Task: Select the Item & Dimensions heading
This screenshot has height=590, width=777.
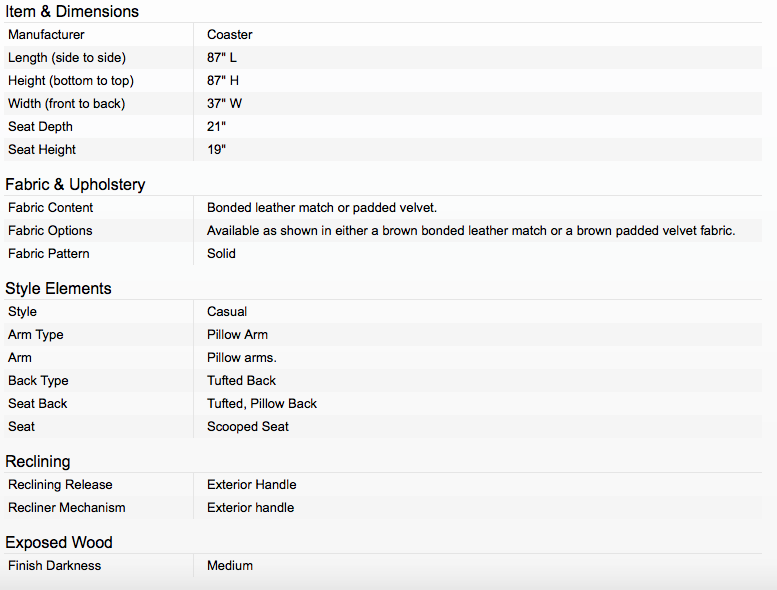Action: pyautogui.click(x=72, y=11)
